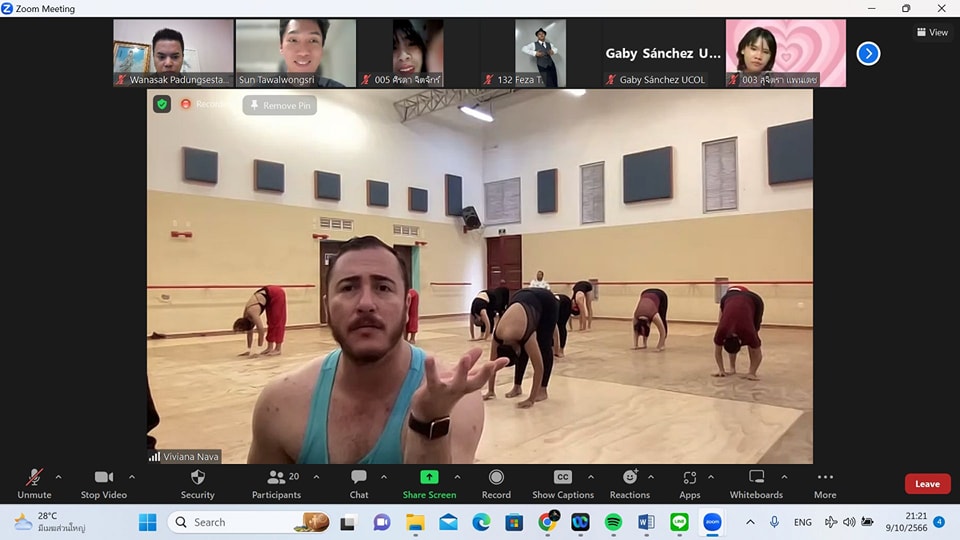
Task: Click the green Share Screen icon
Action: click(429, 478)
